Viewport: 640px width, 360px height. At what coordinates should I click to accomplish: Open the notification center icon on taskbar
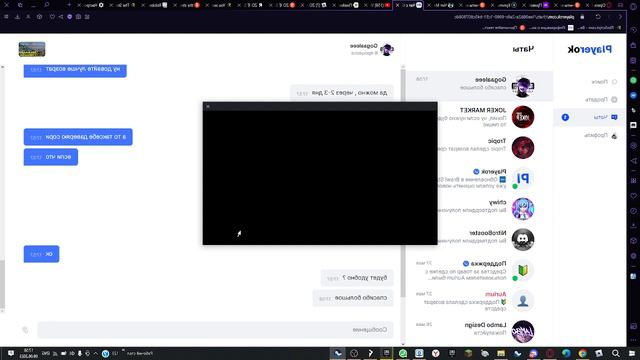pos(11,353)
